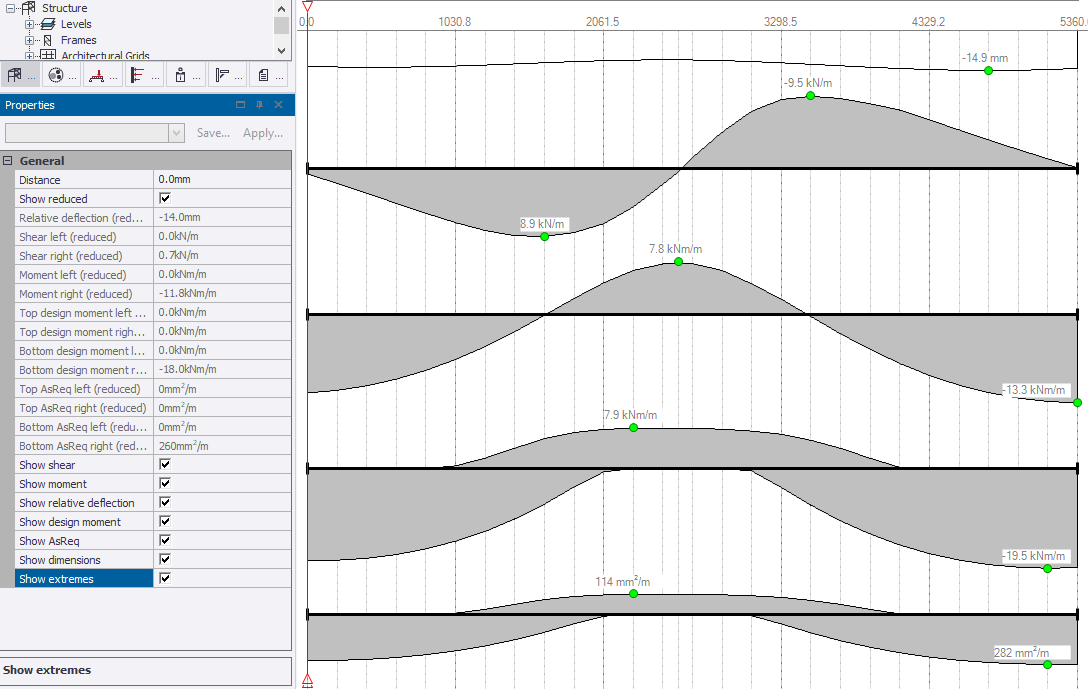
Task: Click the circular section toolbar icon
Action: point(55,74)
